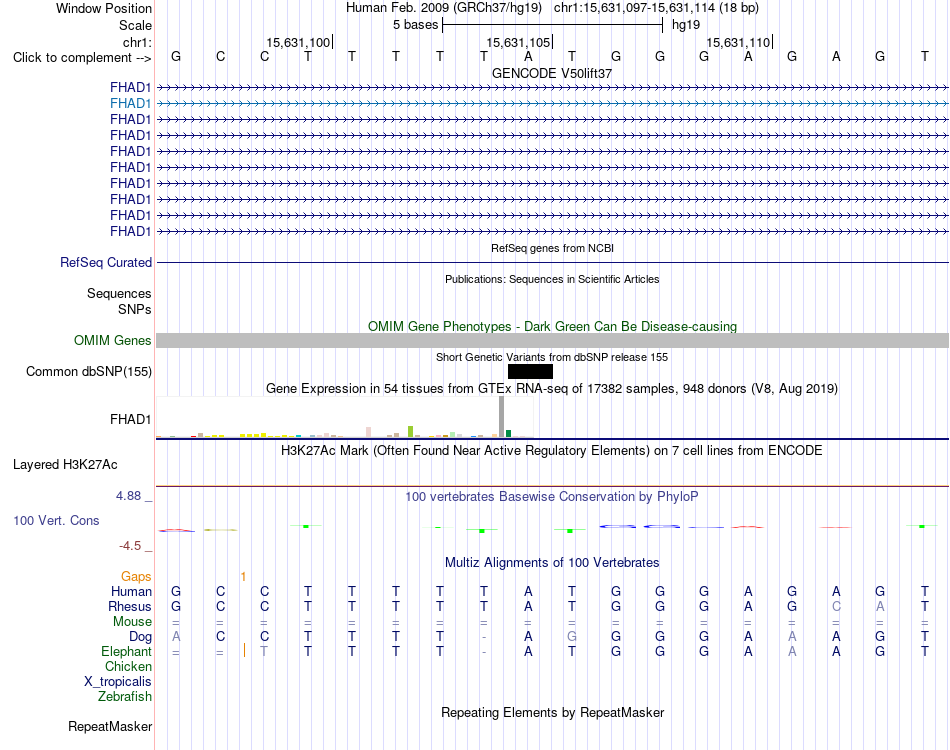The image size is (950, 750).
Task: Click the orange gap count '1'
Action: click(x=243, y=577)
